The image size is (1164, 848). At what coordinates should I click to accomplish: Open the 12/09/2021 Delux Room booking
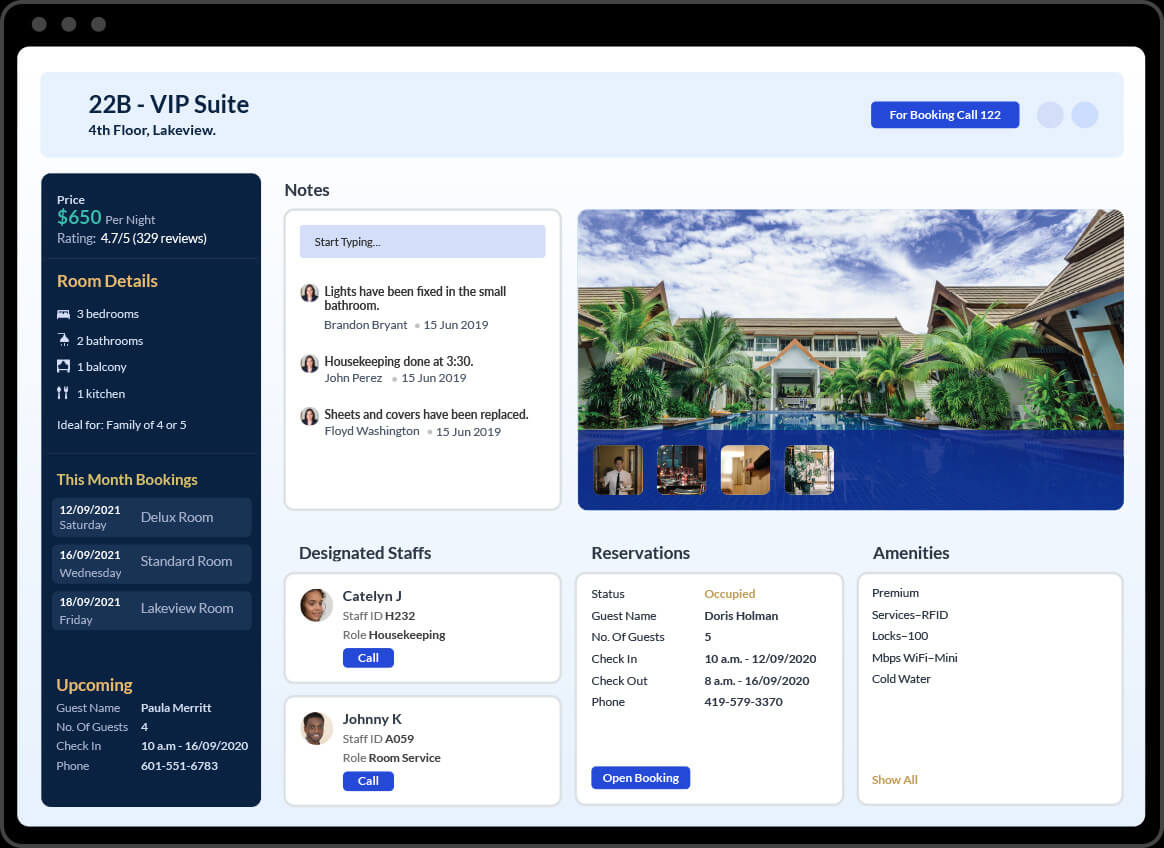152,517
